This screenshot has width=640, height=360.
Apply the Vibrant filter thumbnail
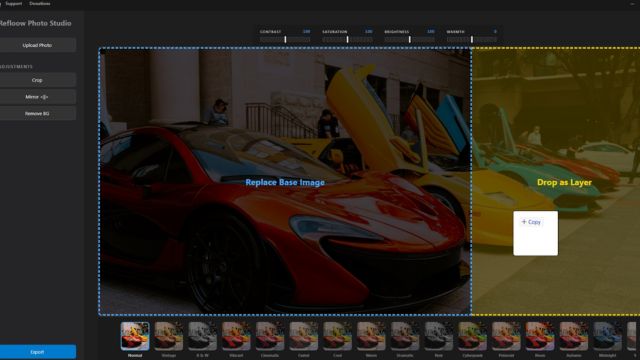236,336
